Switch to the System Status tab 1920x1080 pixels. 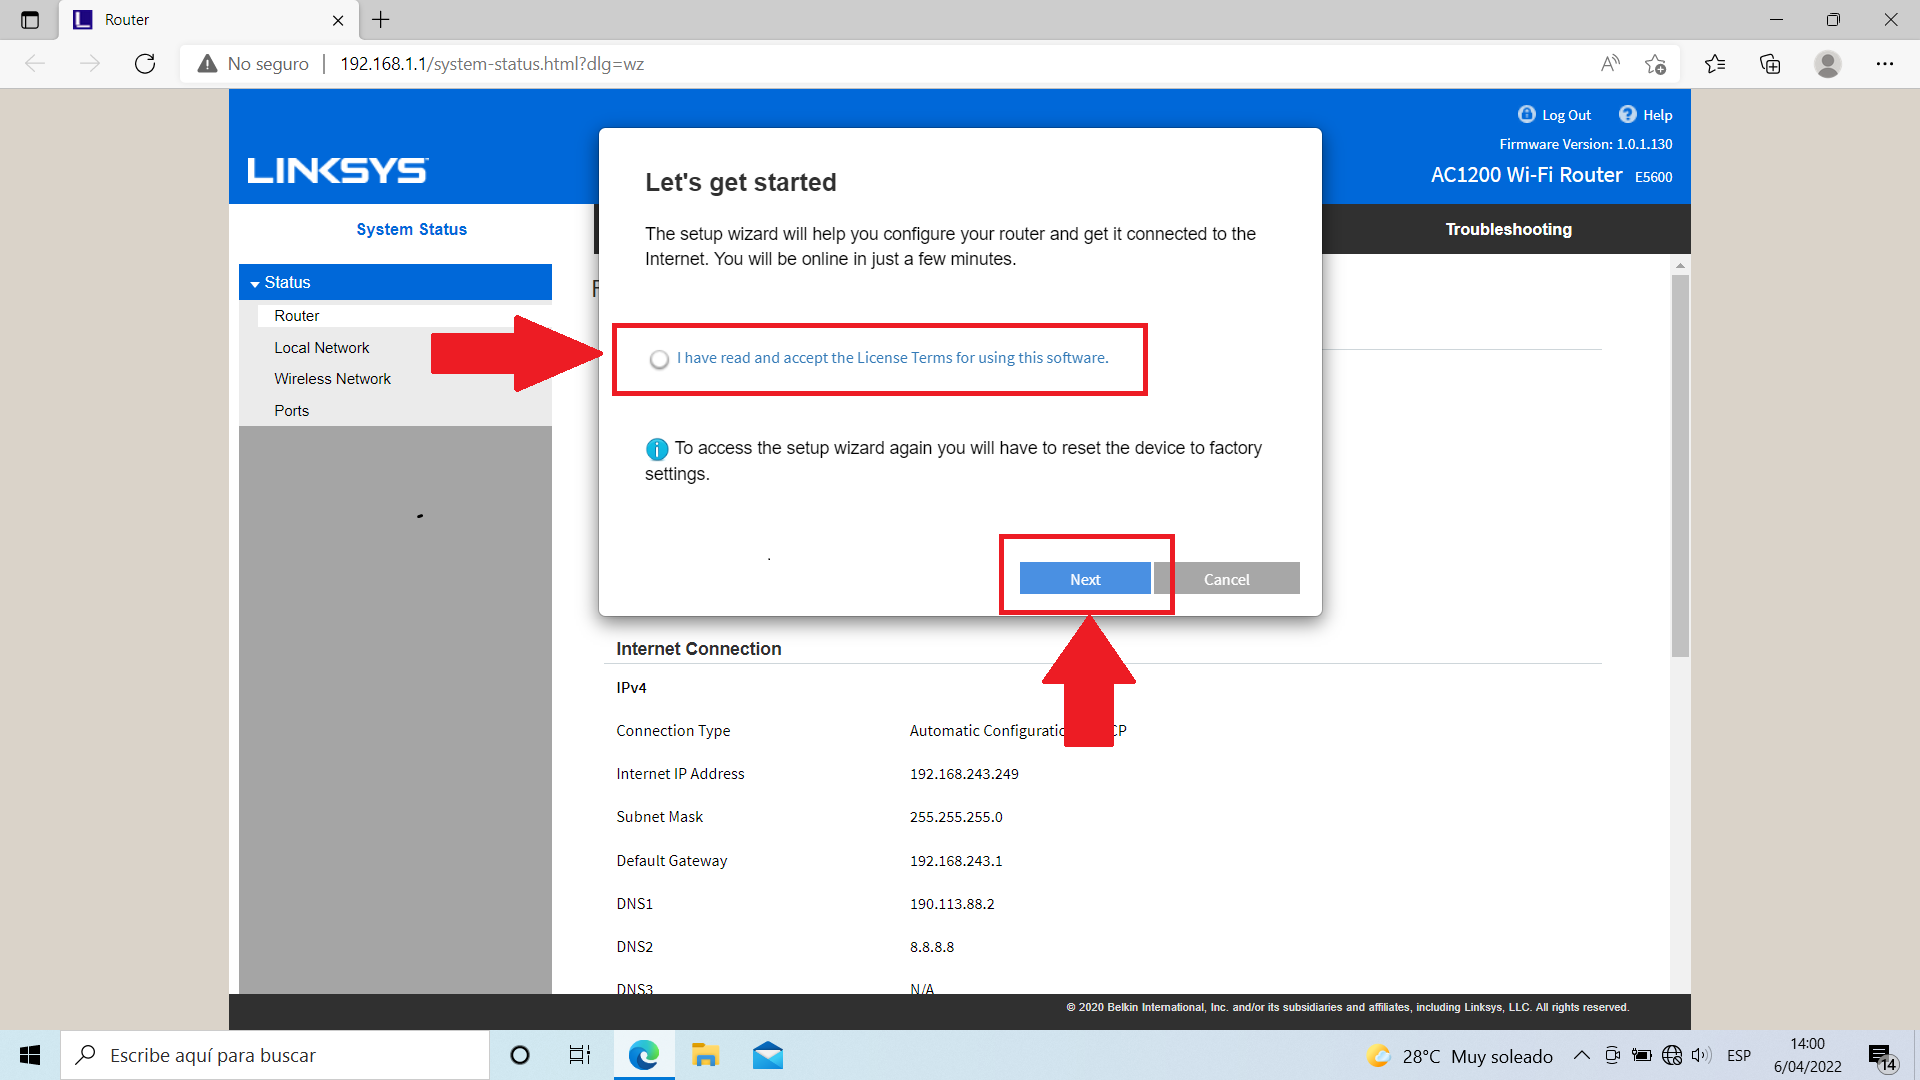pos(411,229)
